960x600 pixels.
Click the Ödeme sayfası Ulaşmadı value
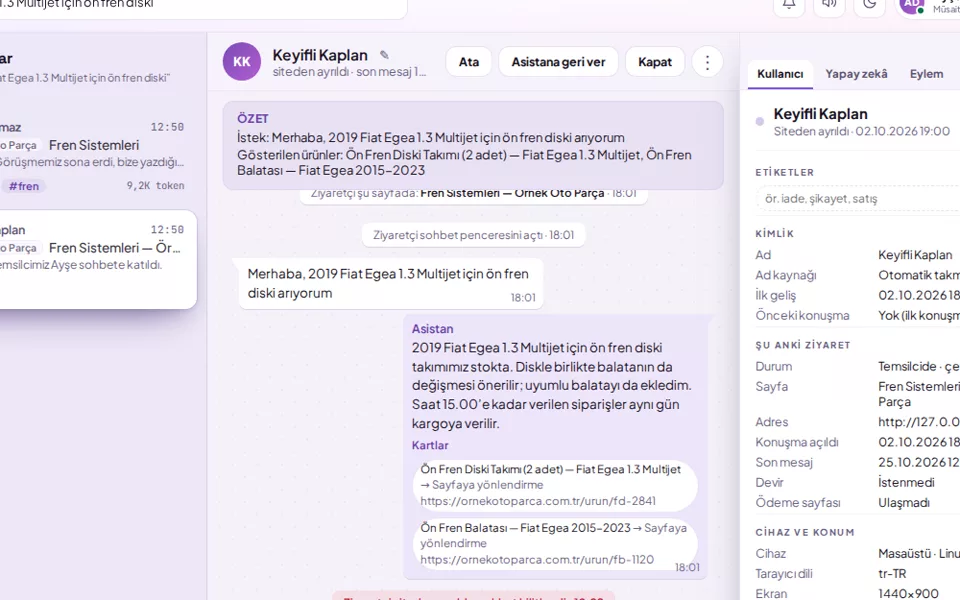904,503
